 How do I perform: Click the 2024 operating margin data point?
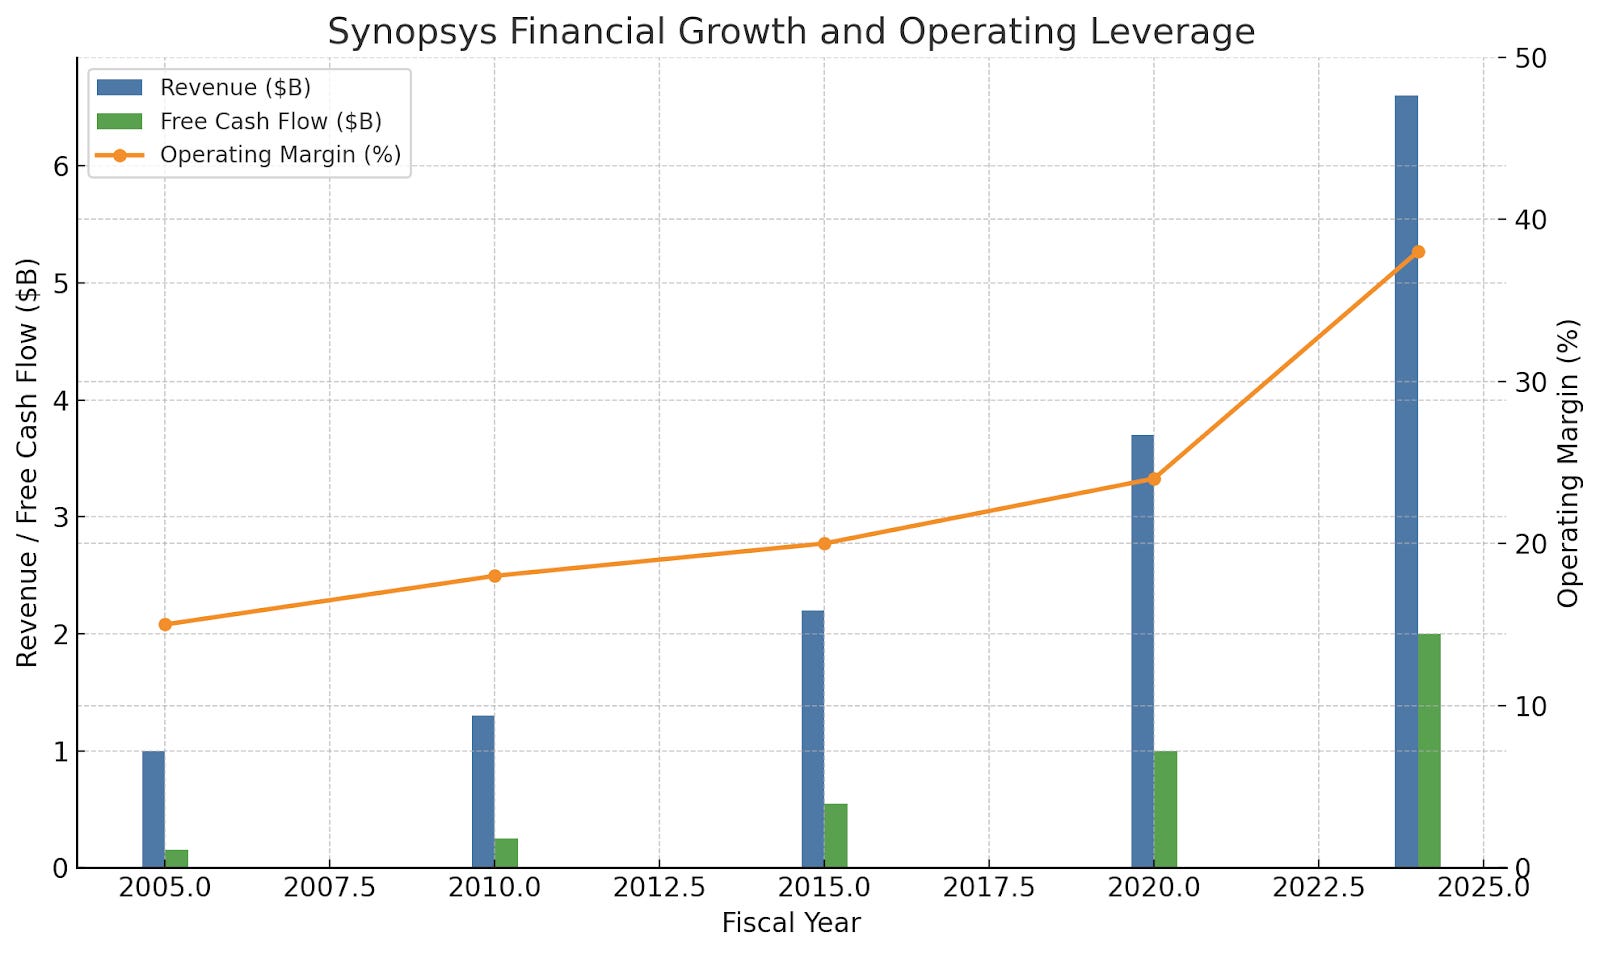pos(1418,252)
